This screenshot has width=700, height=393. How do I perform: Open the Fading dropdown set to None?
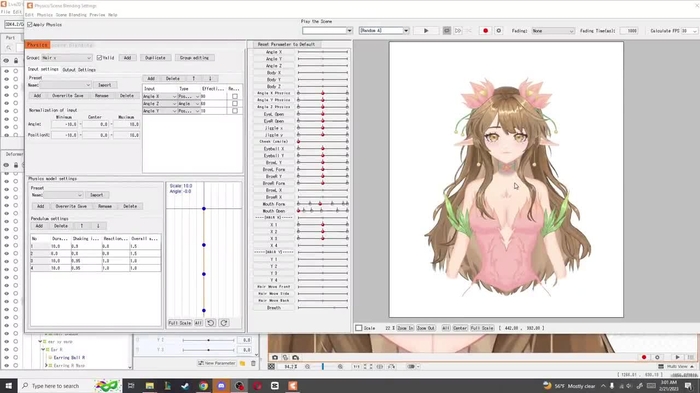point(553,31)
